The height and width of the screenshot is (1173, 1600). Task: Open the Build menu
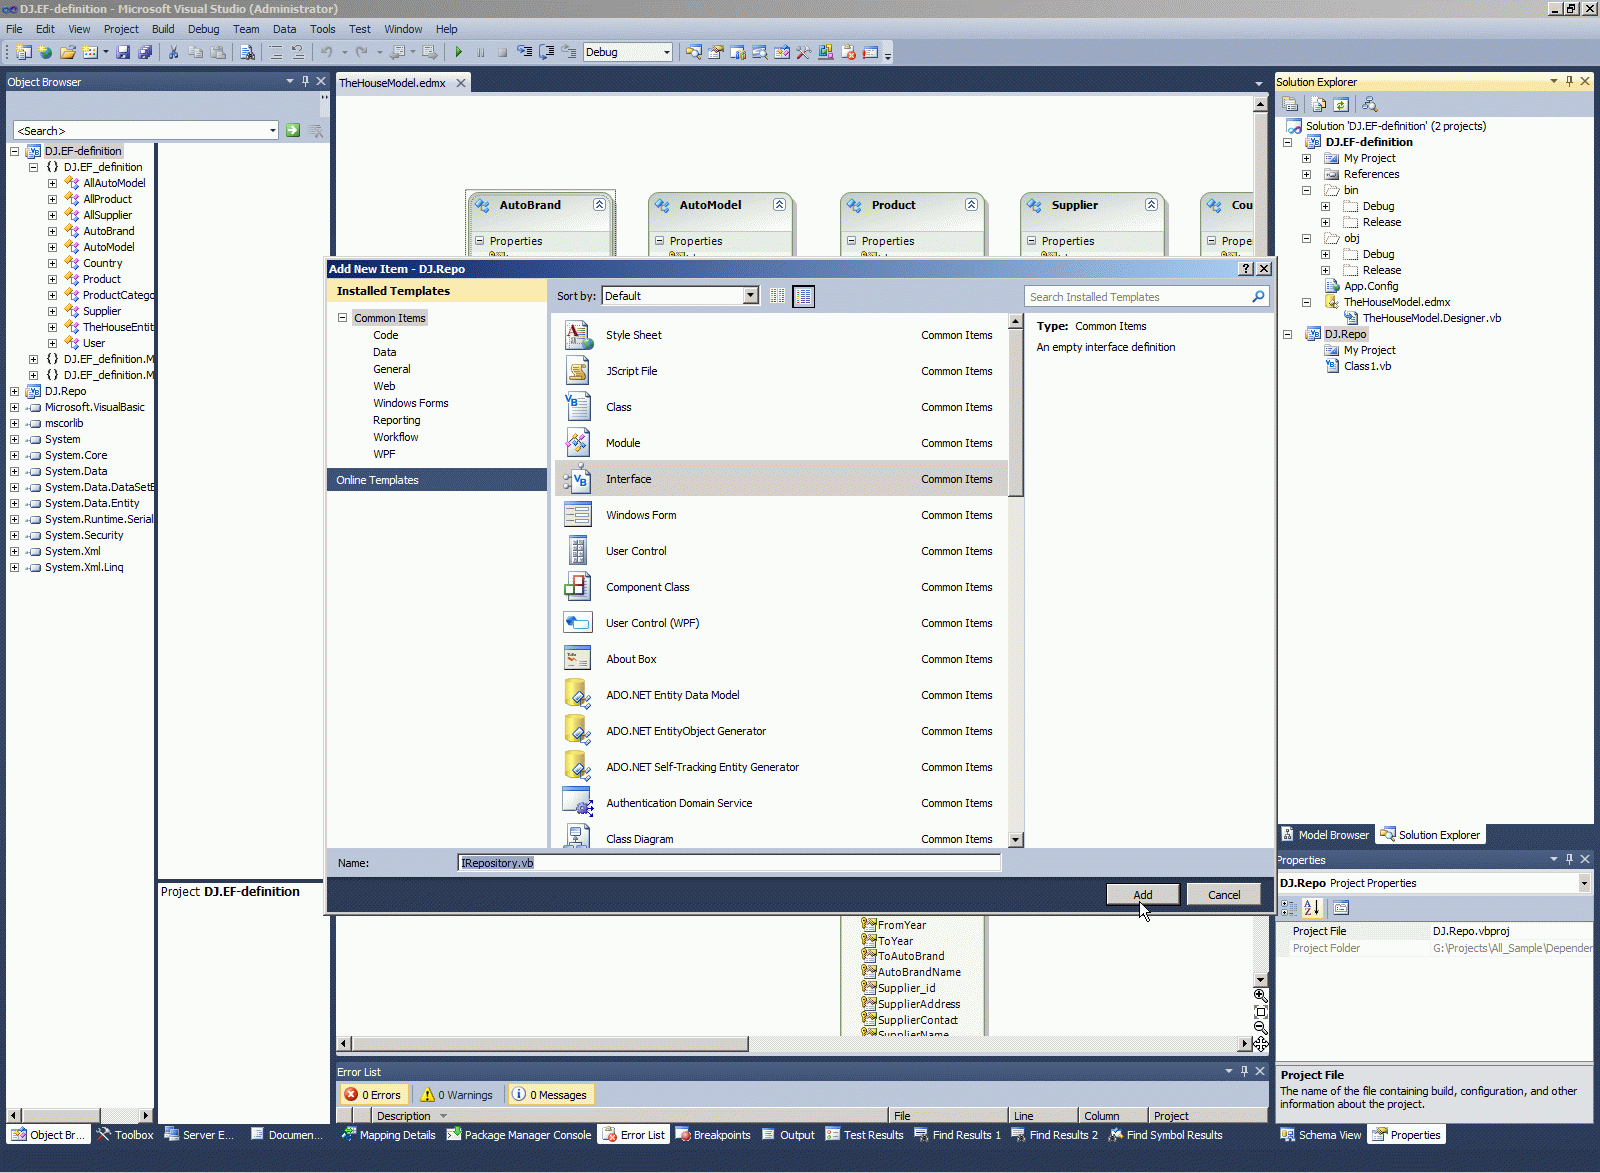pos(163,29)
